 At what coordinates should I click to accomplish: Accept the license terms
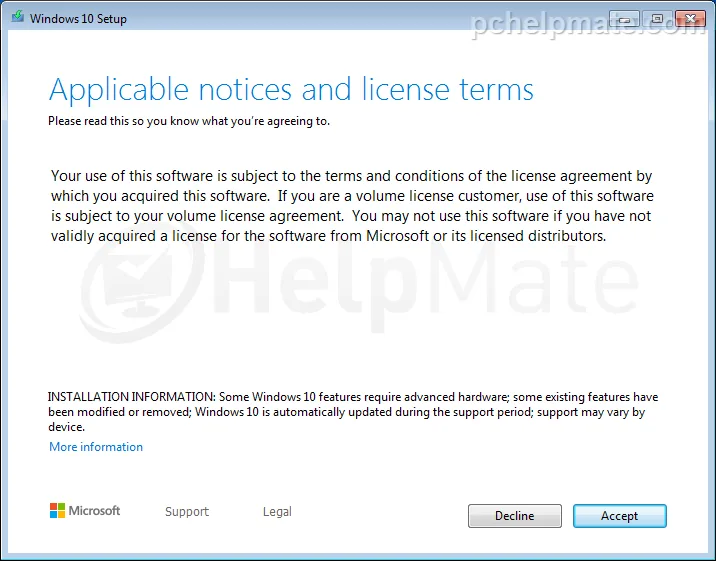pos(620,516)
